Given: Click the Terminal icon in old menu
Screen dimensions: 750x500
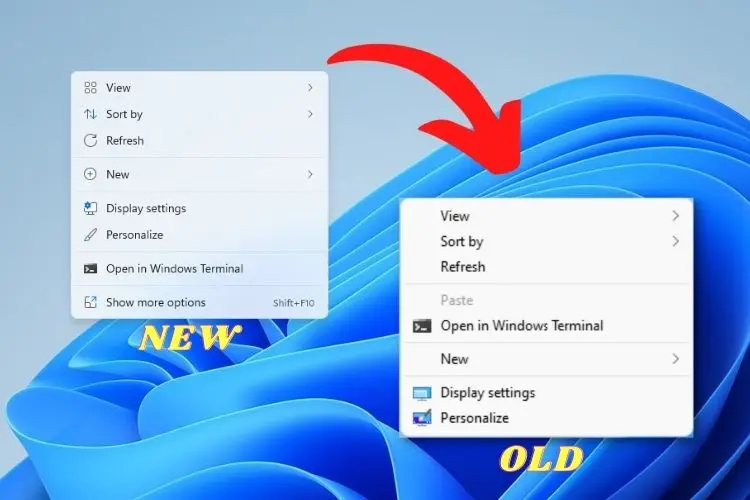Looking at the screenshot, I should [x=422, y=326].
